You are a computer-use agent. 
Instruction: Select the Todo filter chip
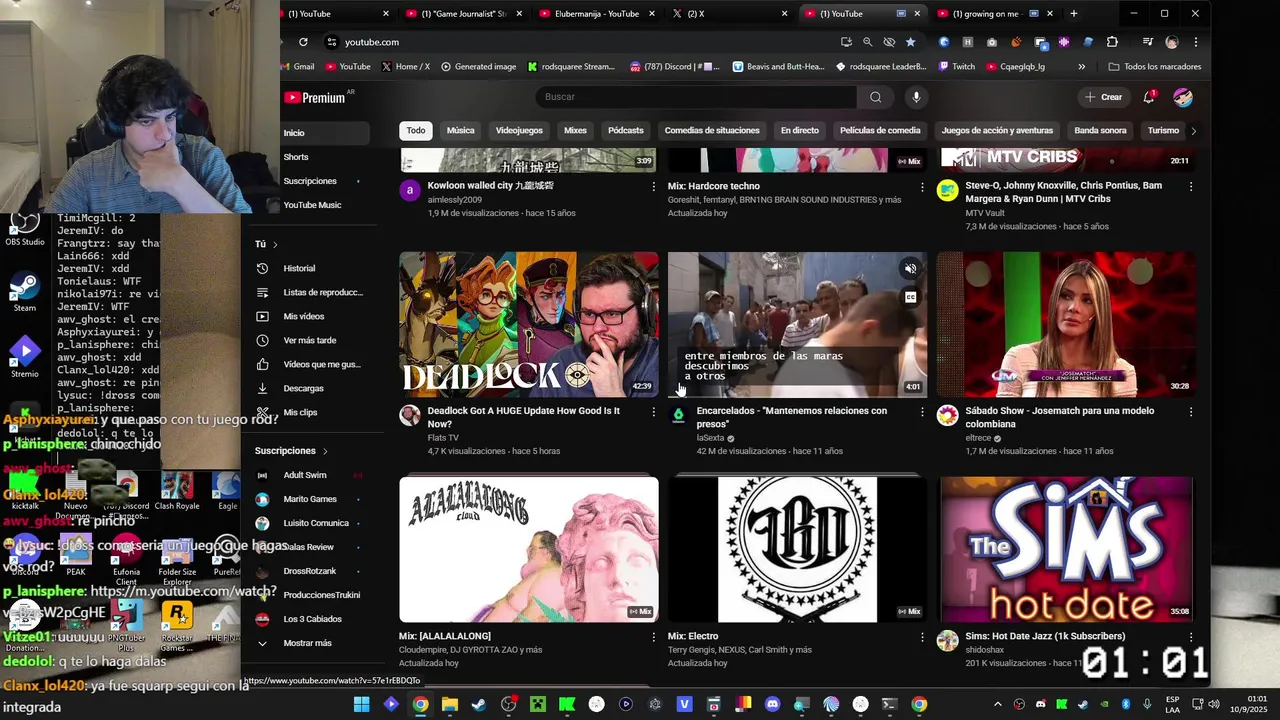click(x=416, y=131)
